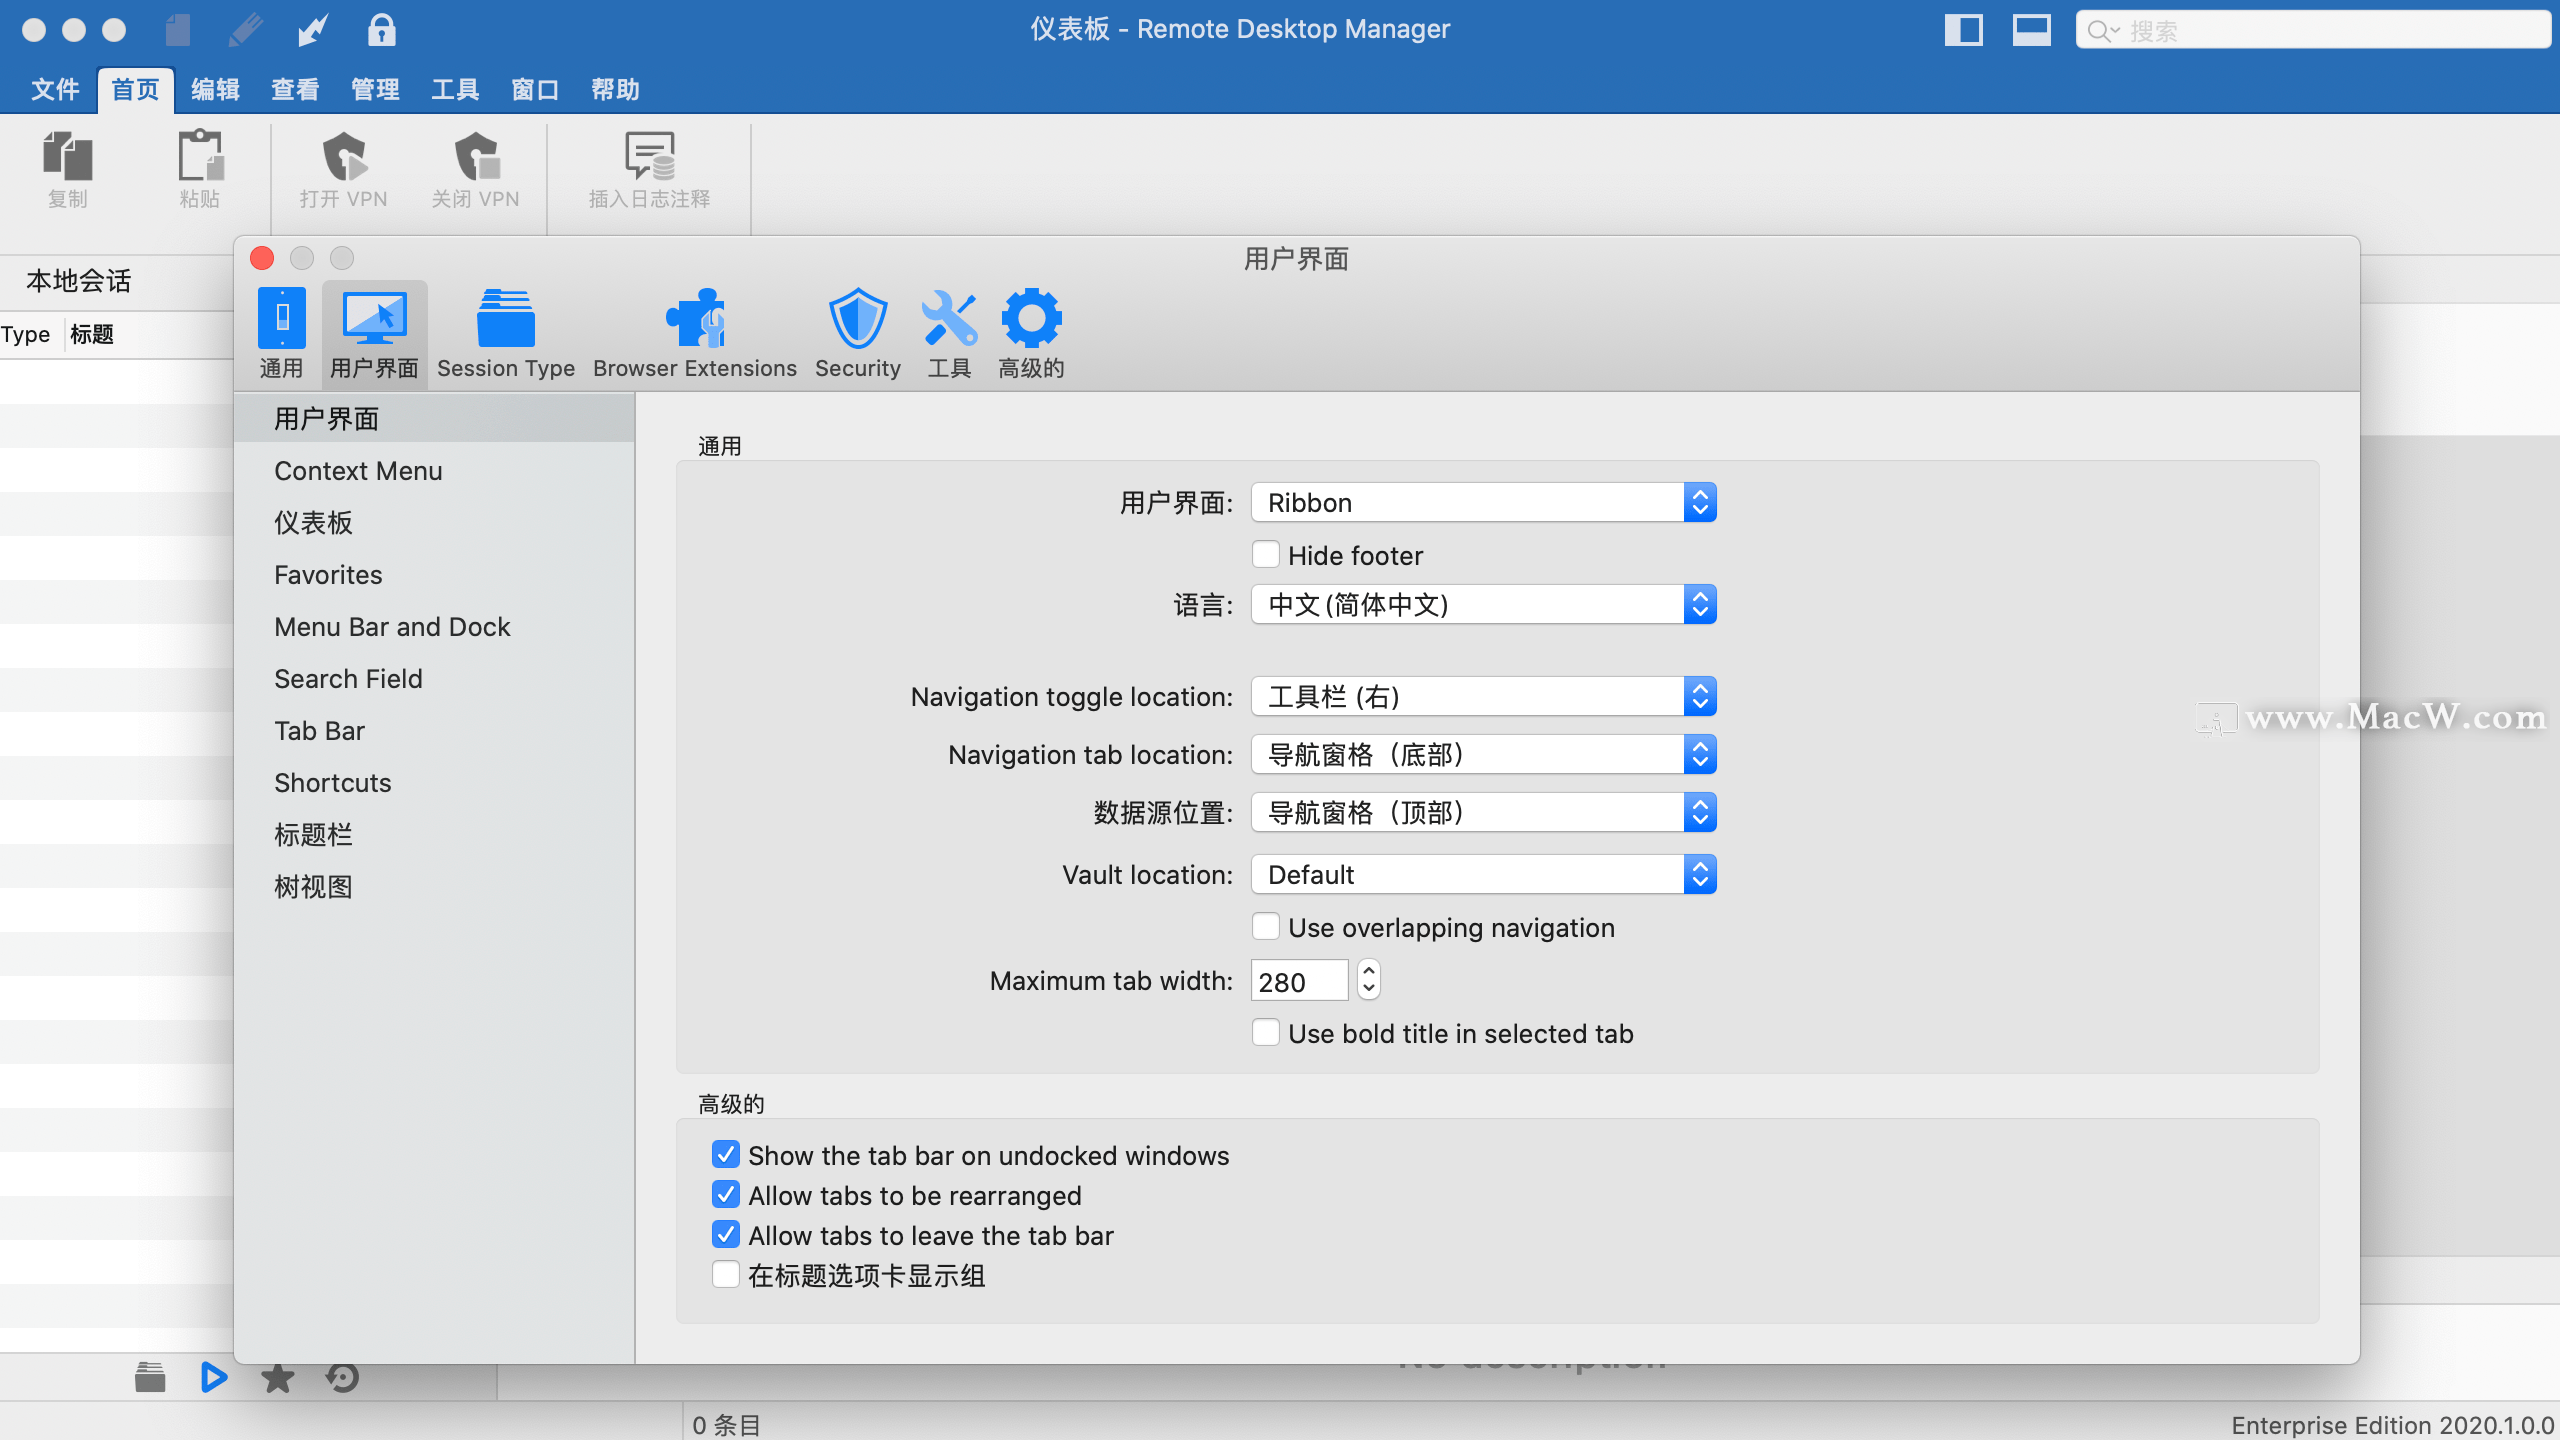The height and width of the screenshot is (1440, 2560).
Task: Click the 首页 ribbon tab
Action: pyautogui.click(x=135, y=90)
